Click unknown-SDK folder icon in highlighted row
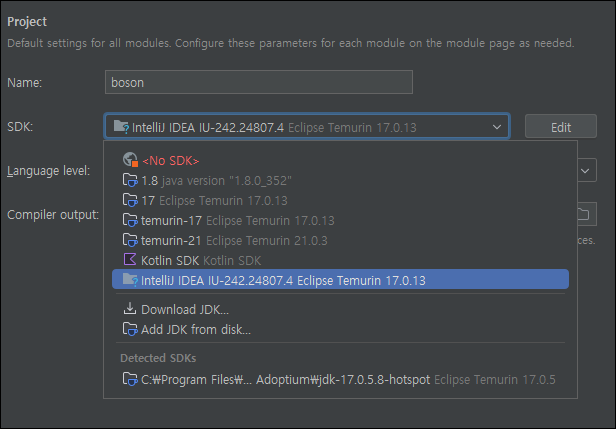 click(130, 279)
